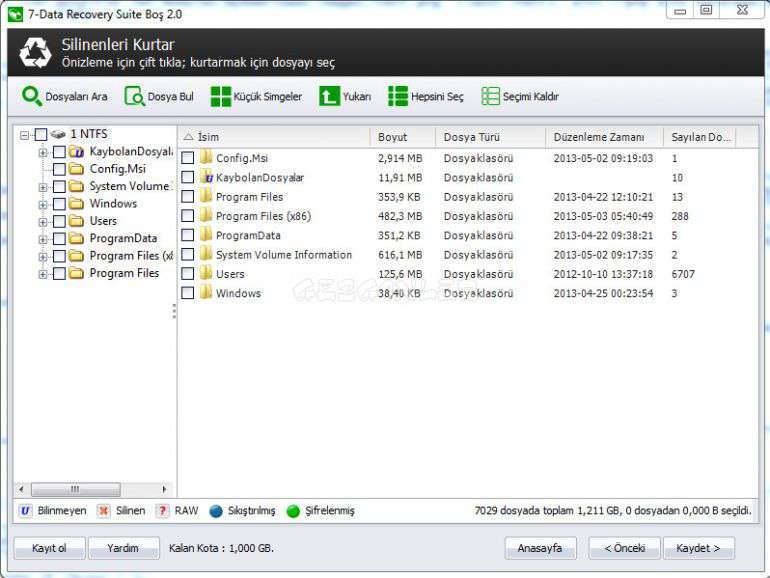Expand Users node in the tree
The height and width of the screenshot is (578, 770).
43,222
